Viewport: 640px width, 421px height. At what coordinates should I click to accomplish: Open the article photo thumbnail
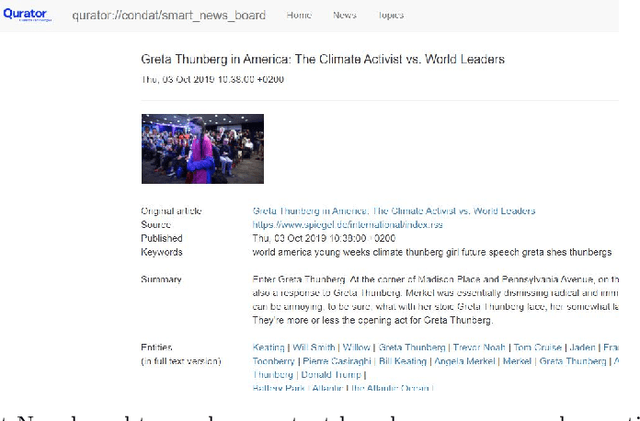202,149
